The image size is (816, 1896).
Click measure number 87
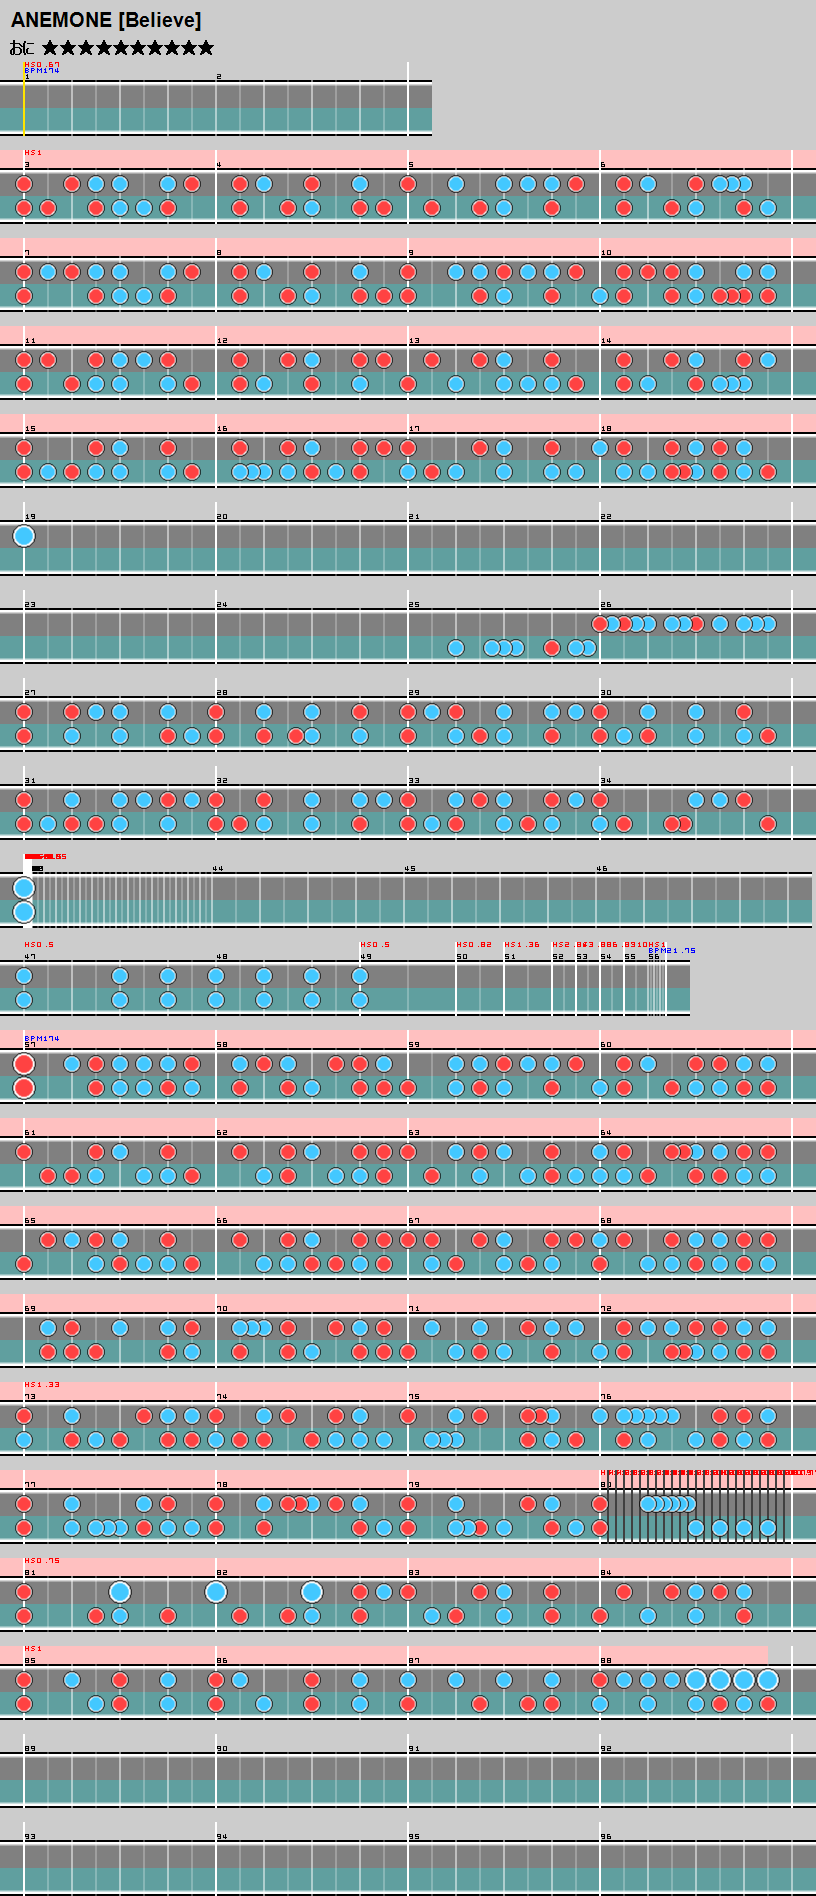click(414, 1661)
